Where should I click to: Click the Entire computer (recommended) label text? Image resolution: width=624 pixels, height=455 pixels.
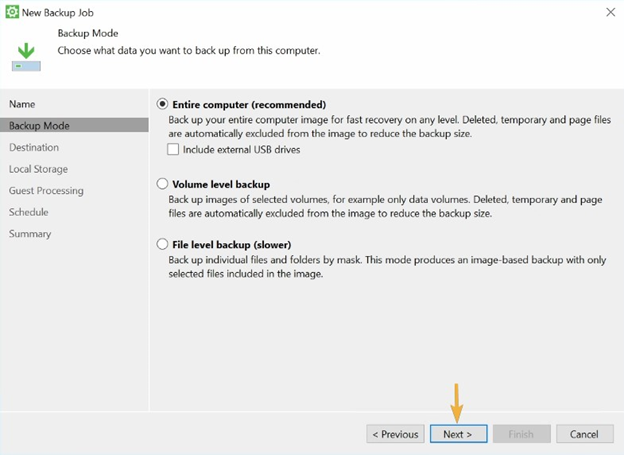pyautogui.click(x=249, y=104)
